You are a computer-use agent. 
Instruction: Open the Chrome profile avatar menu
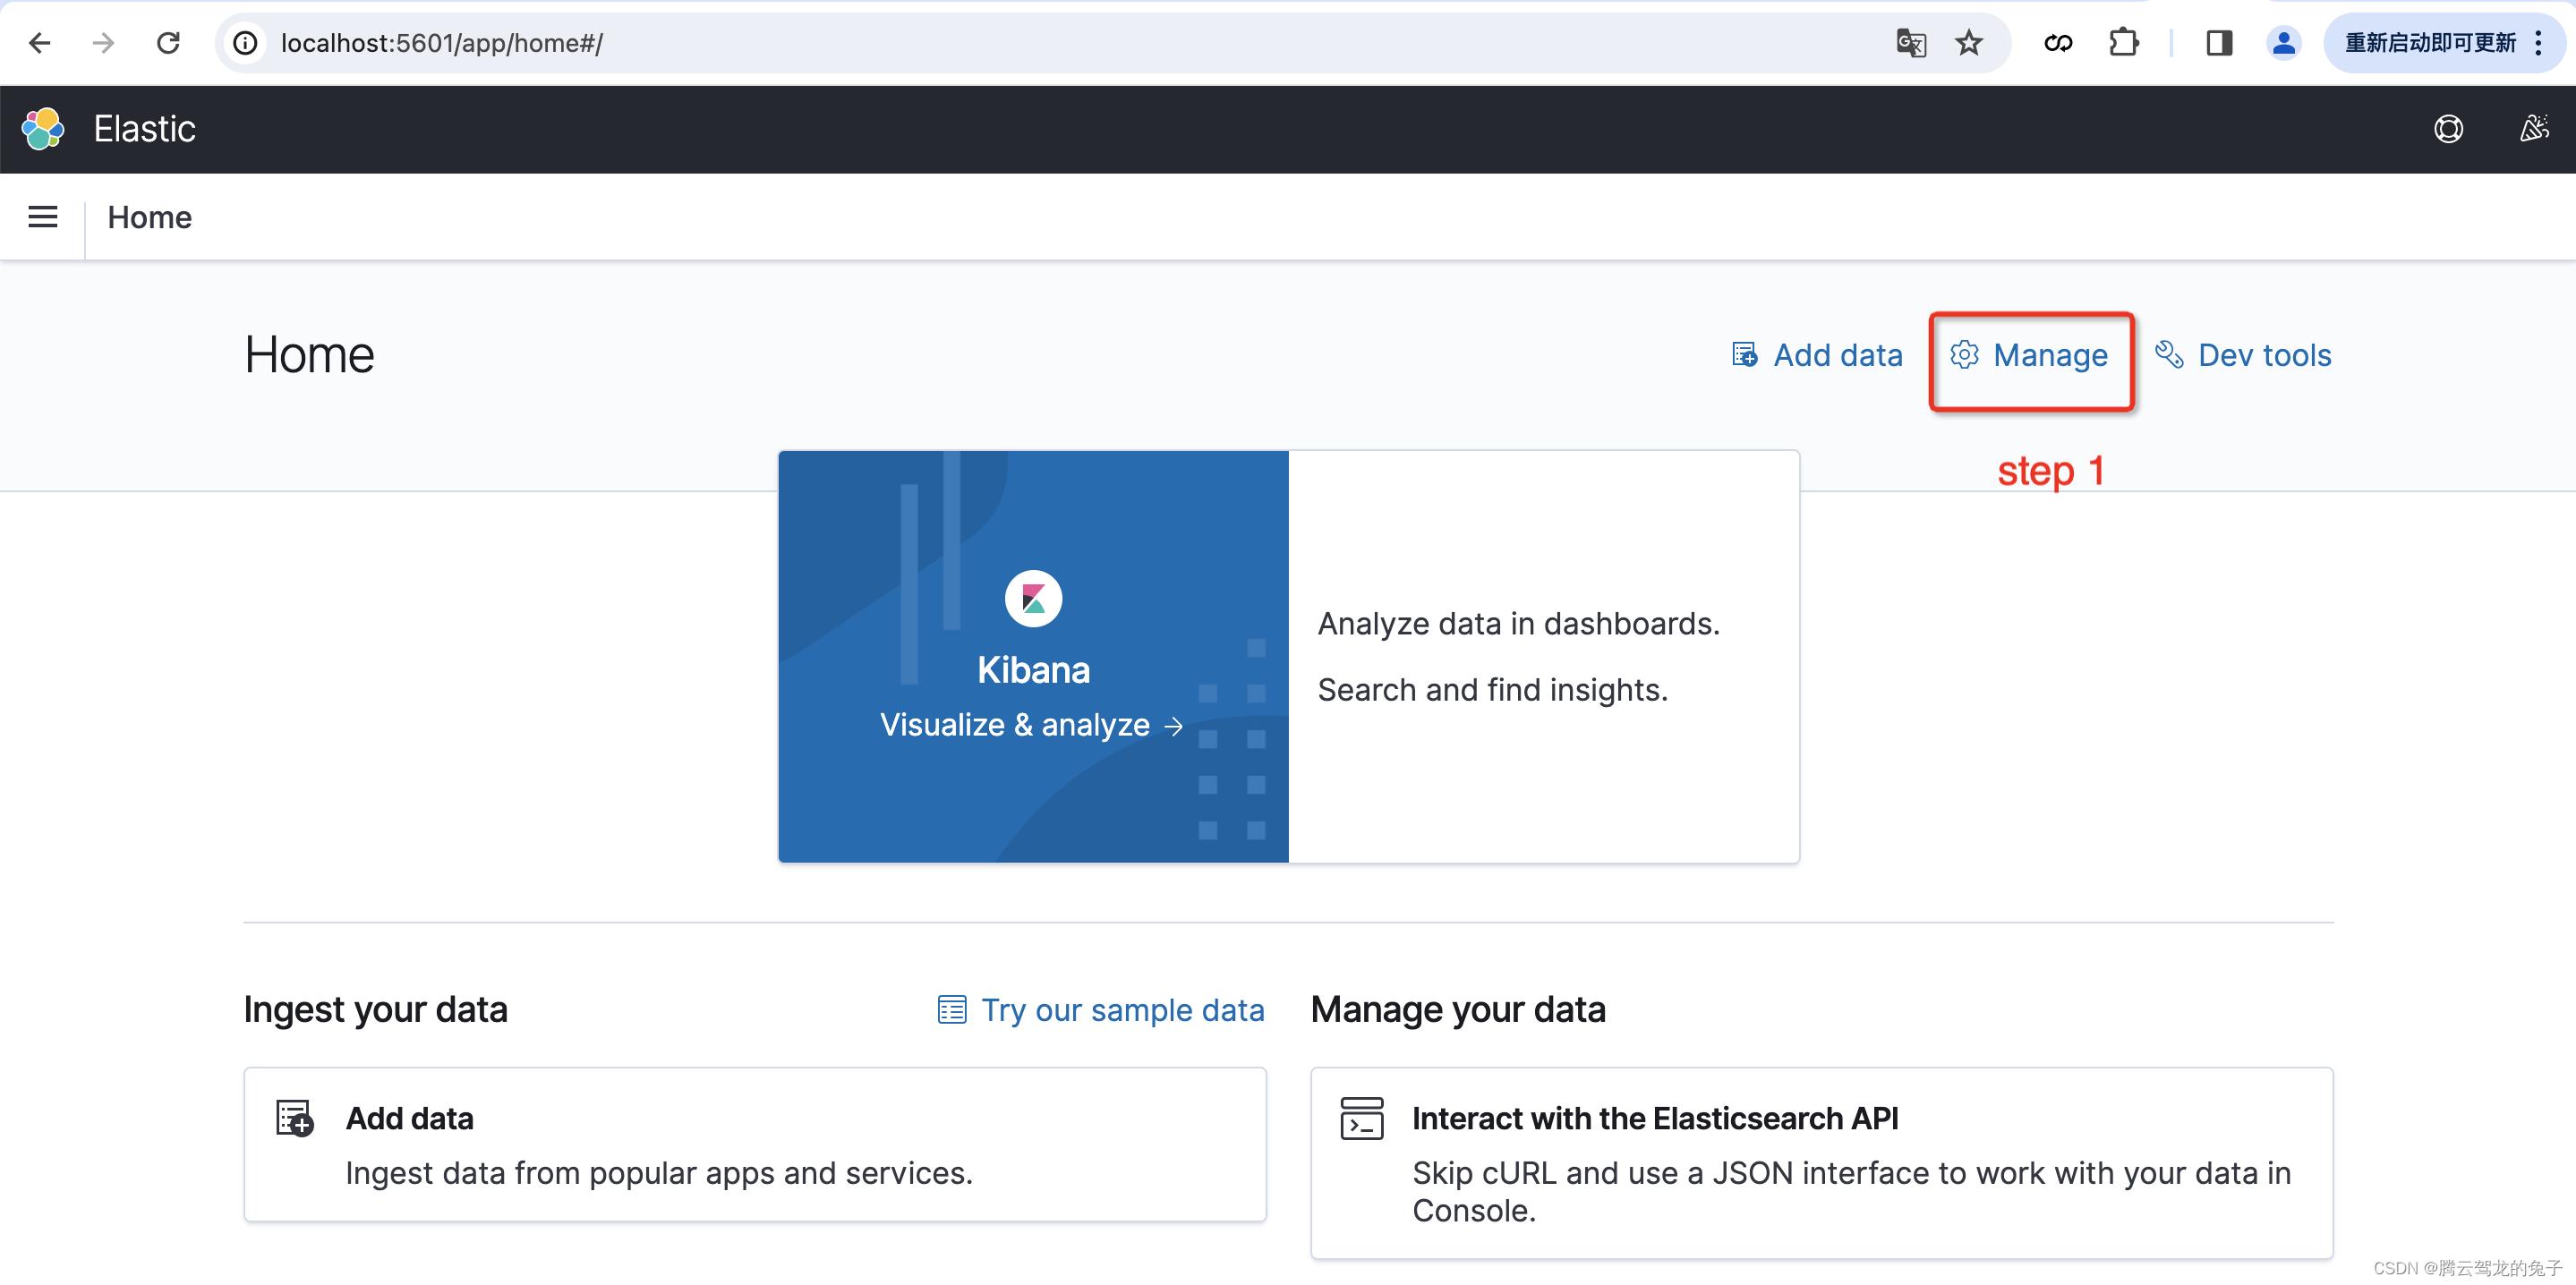tap(2283, 43)
